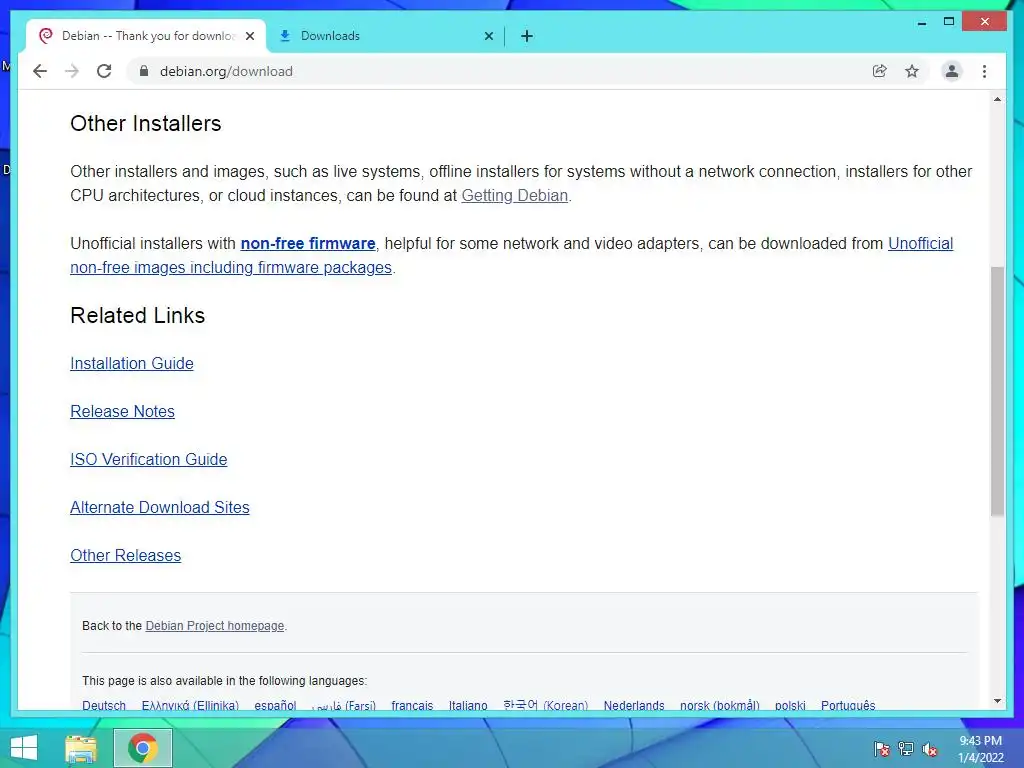The image size is (1024, 768).
Task: Click the scrollbar down arrow
Action: (997, 701)
